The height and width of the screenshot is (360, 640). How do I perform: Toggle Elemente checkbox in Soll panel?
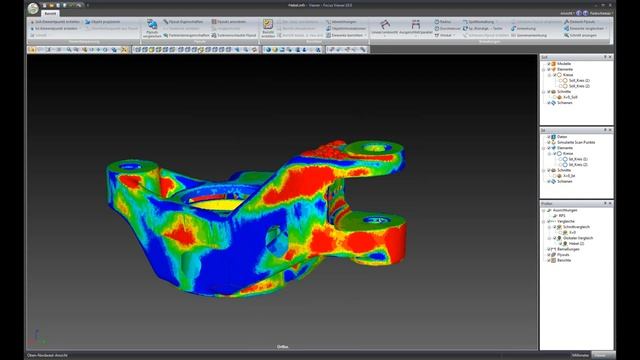click(549, 69)
